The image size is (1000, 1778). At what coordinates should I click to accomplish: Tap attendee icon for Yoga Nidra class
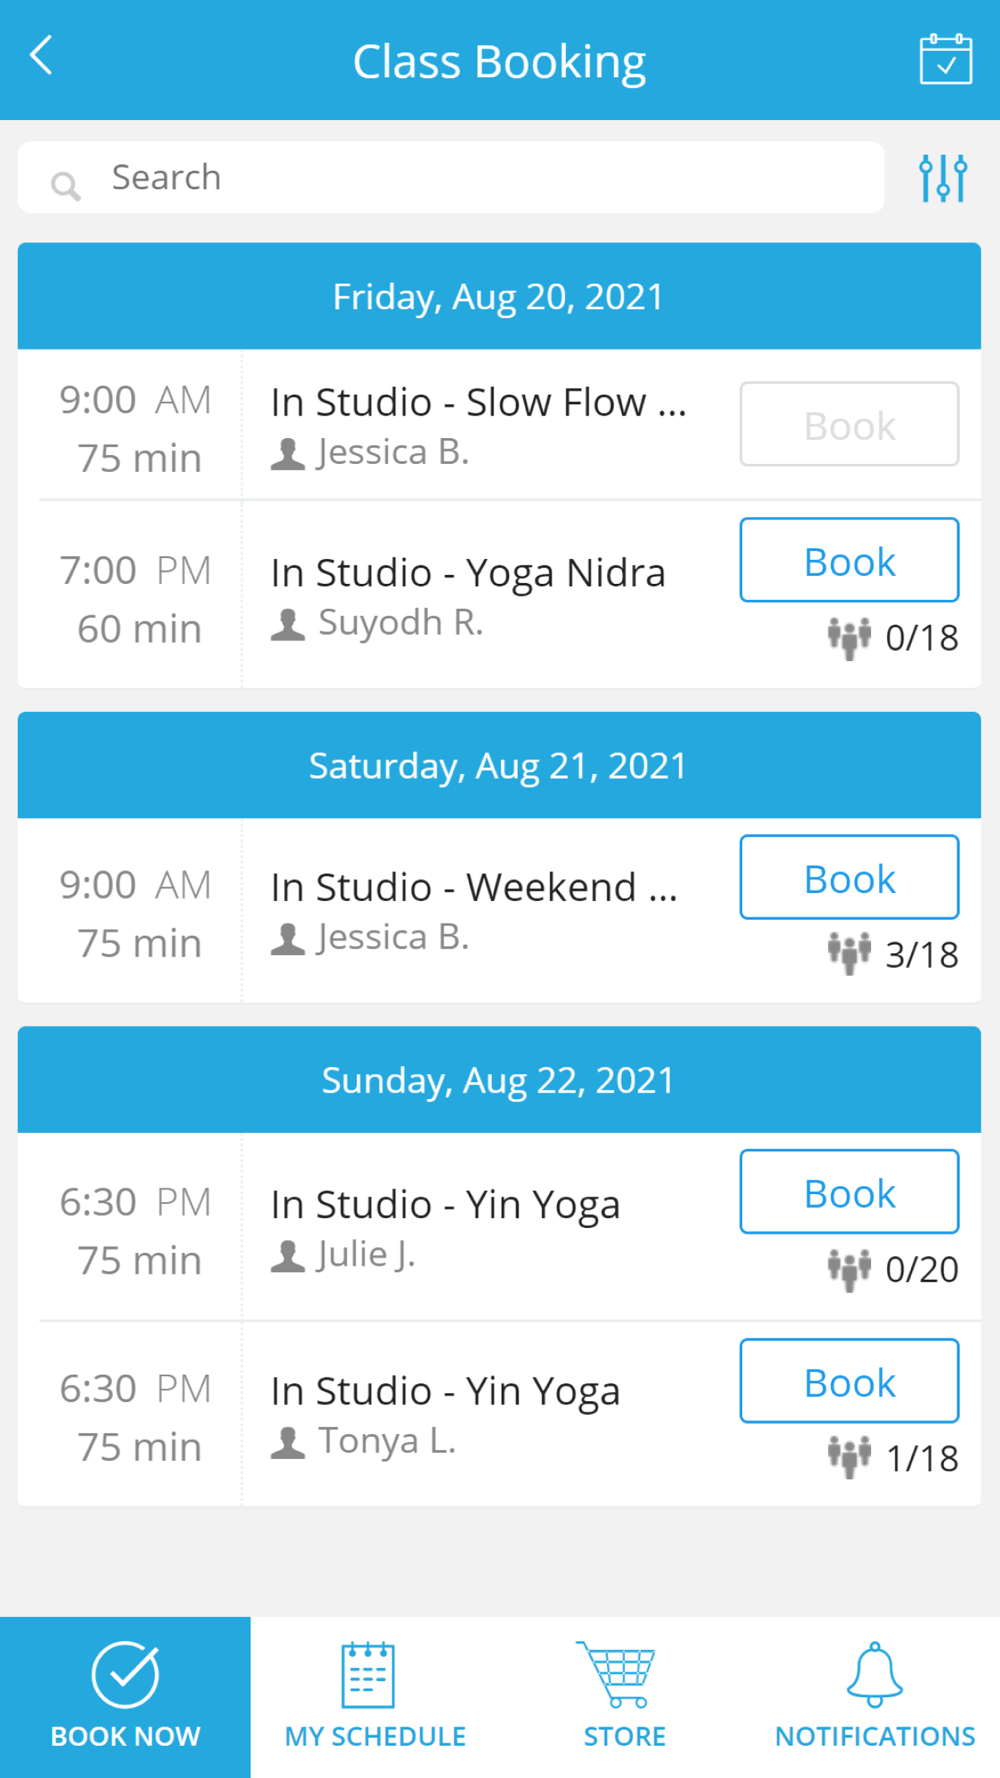849,637
